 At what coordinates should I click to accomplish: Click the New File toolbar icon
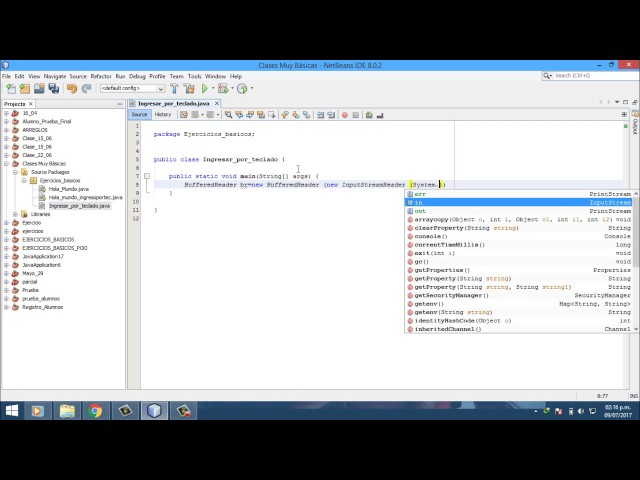(11, 89)
